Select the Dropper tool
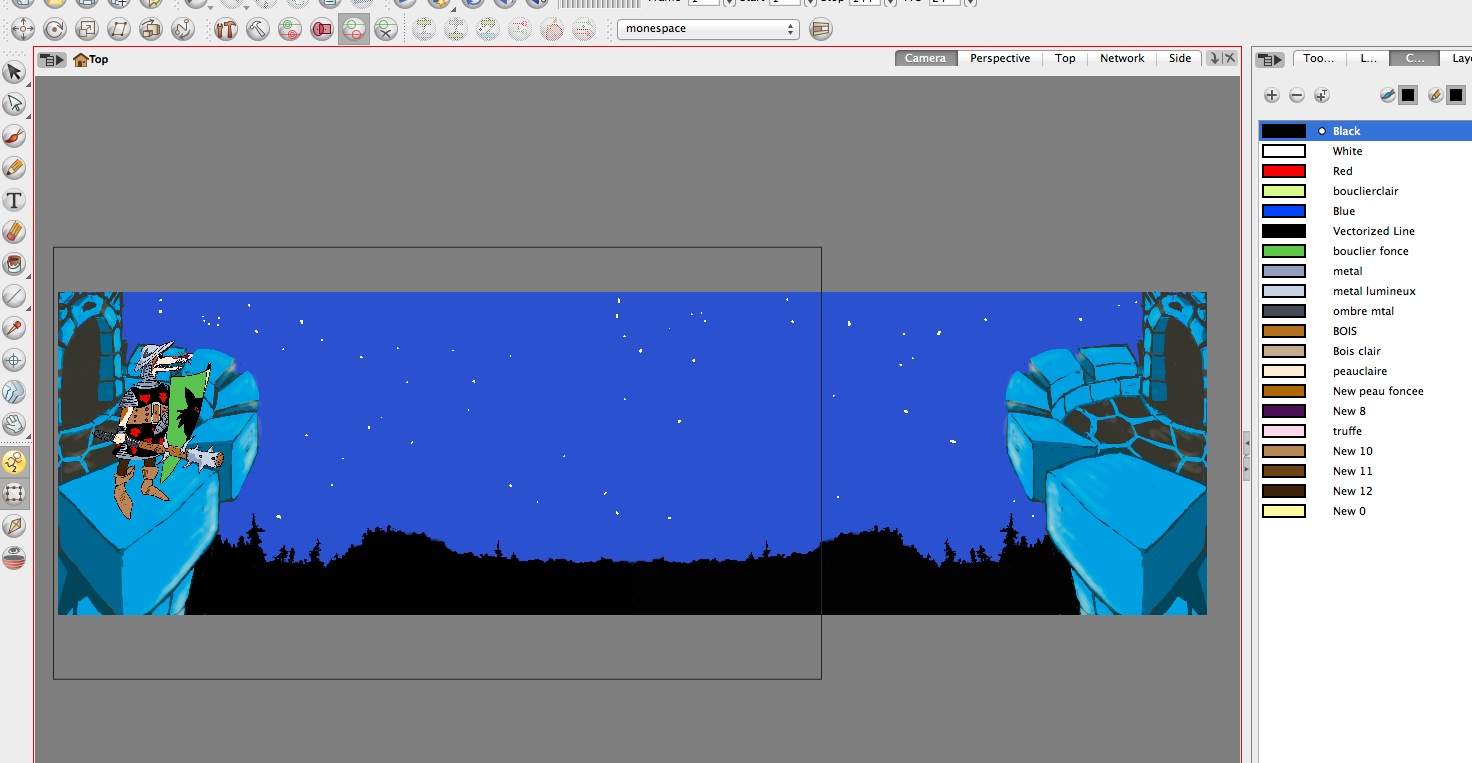Image resolution: width=1472 pixels, height=763 pixels. tap(14, 328)
